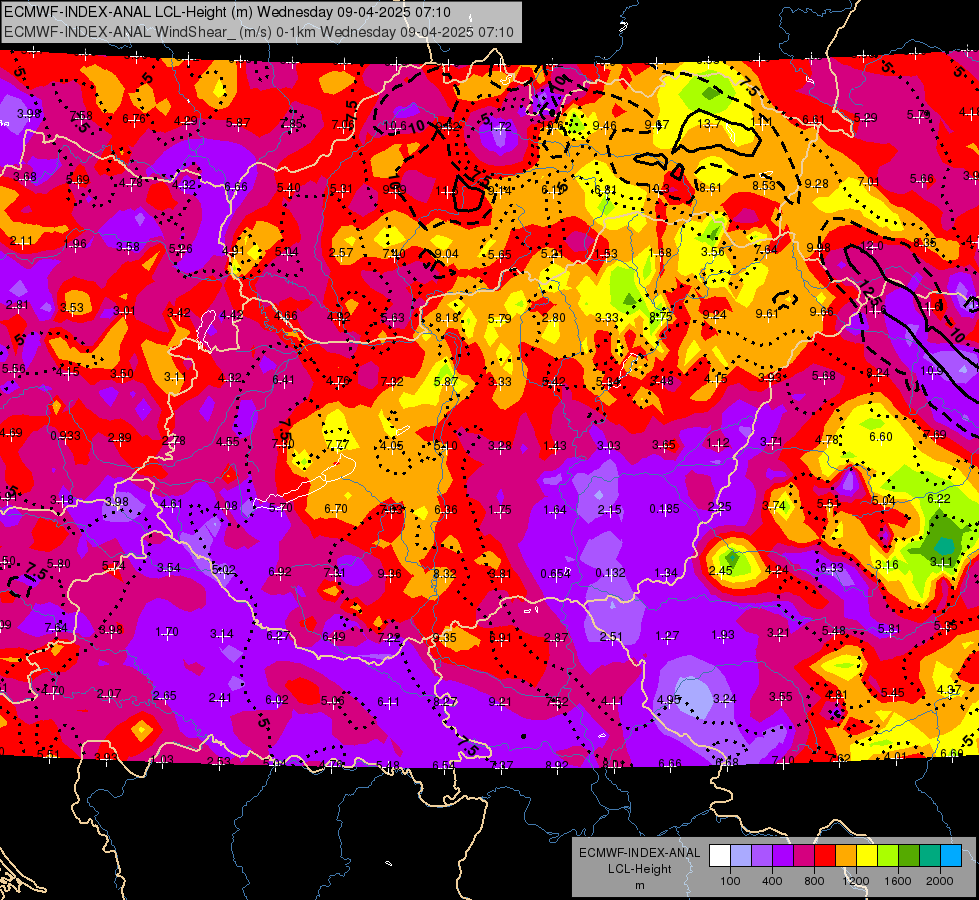Click the 10.3 wind shear value
This screenshot has height=900, width=979.
pyautogui.click(x=658, y=189)
